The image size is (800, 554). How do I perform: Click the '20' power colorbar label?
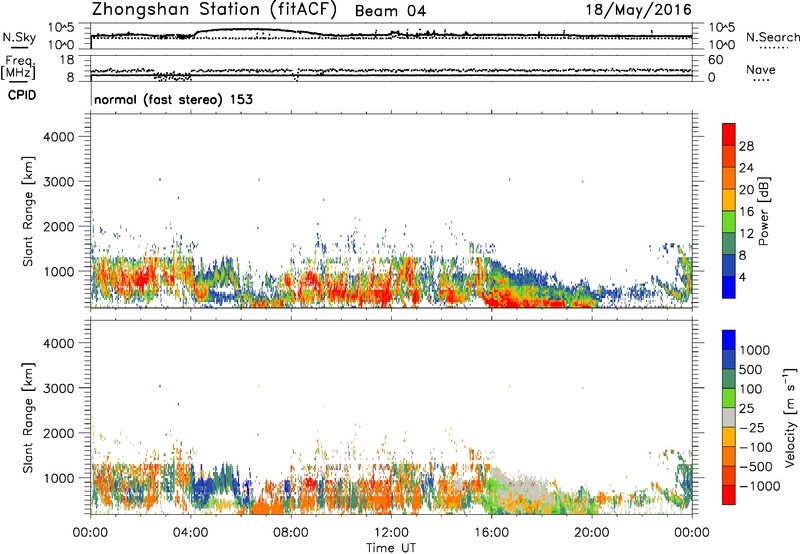pos(746,190)
